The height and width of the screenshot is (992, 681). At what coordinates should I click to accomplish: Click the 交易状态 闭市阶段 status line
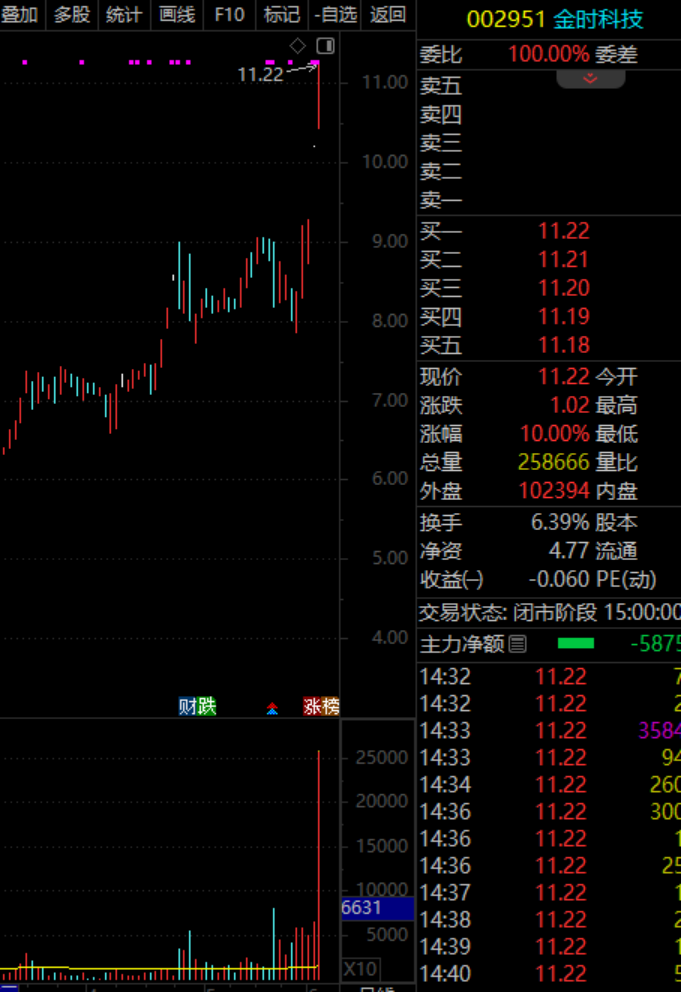point(549,612)
